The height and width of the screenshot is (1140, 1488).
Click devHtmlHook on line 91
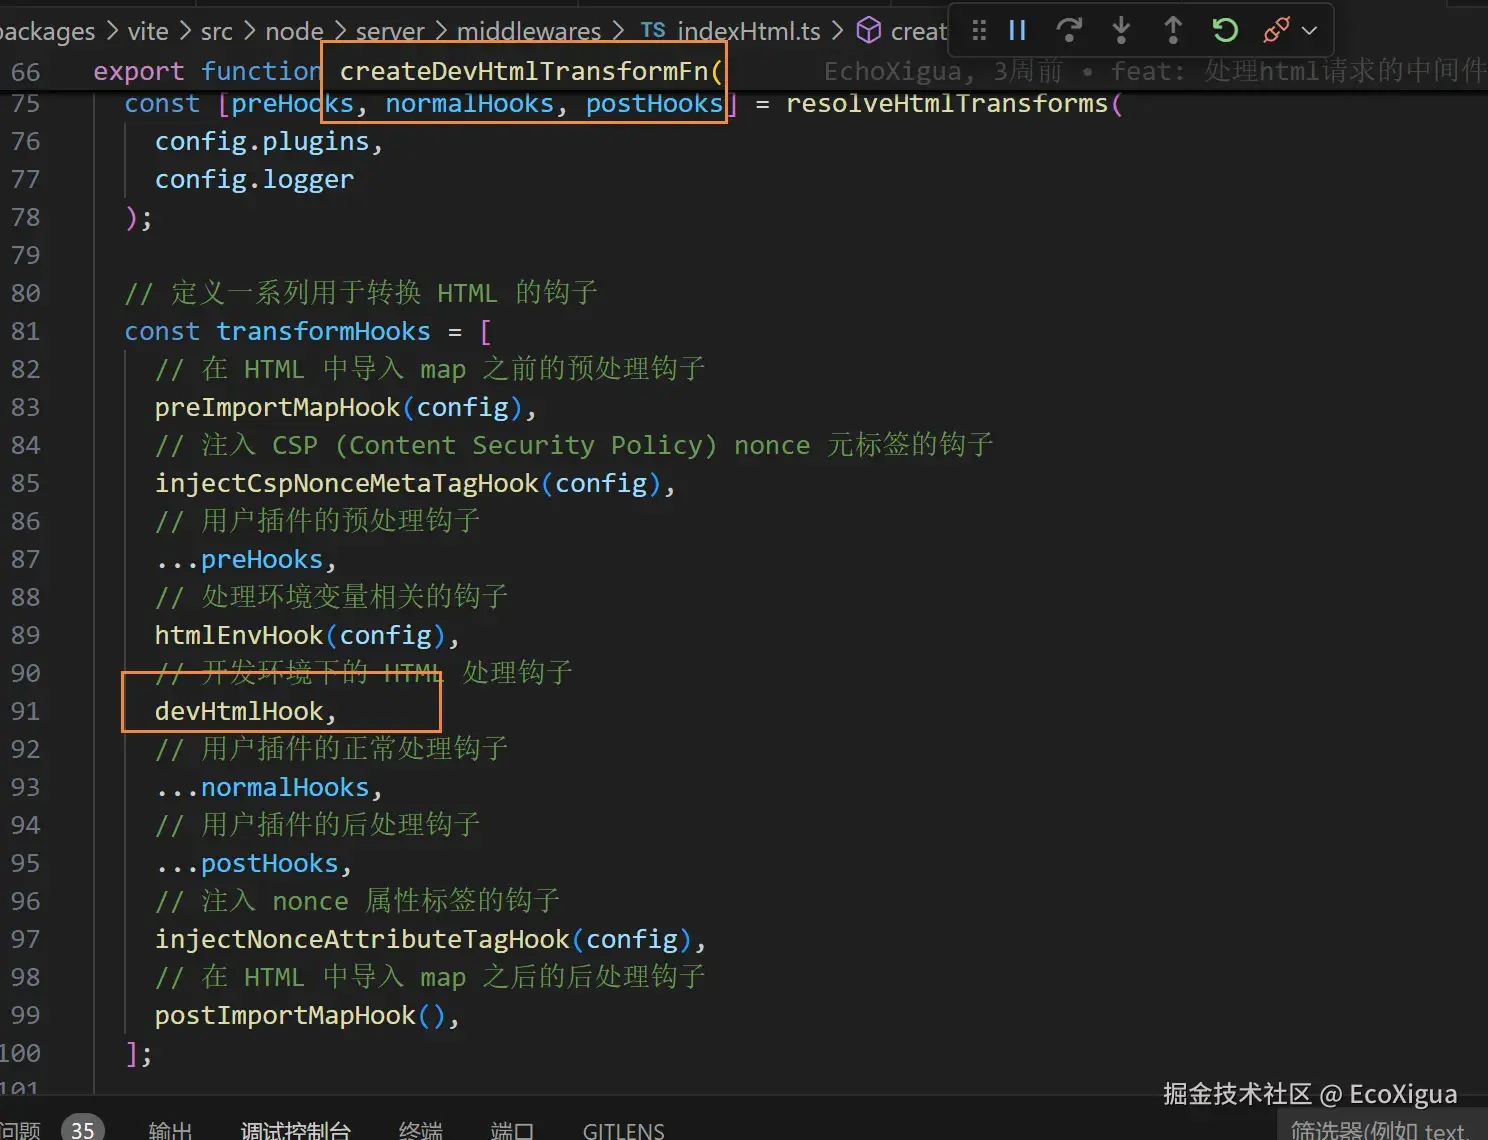pos(239,712)
